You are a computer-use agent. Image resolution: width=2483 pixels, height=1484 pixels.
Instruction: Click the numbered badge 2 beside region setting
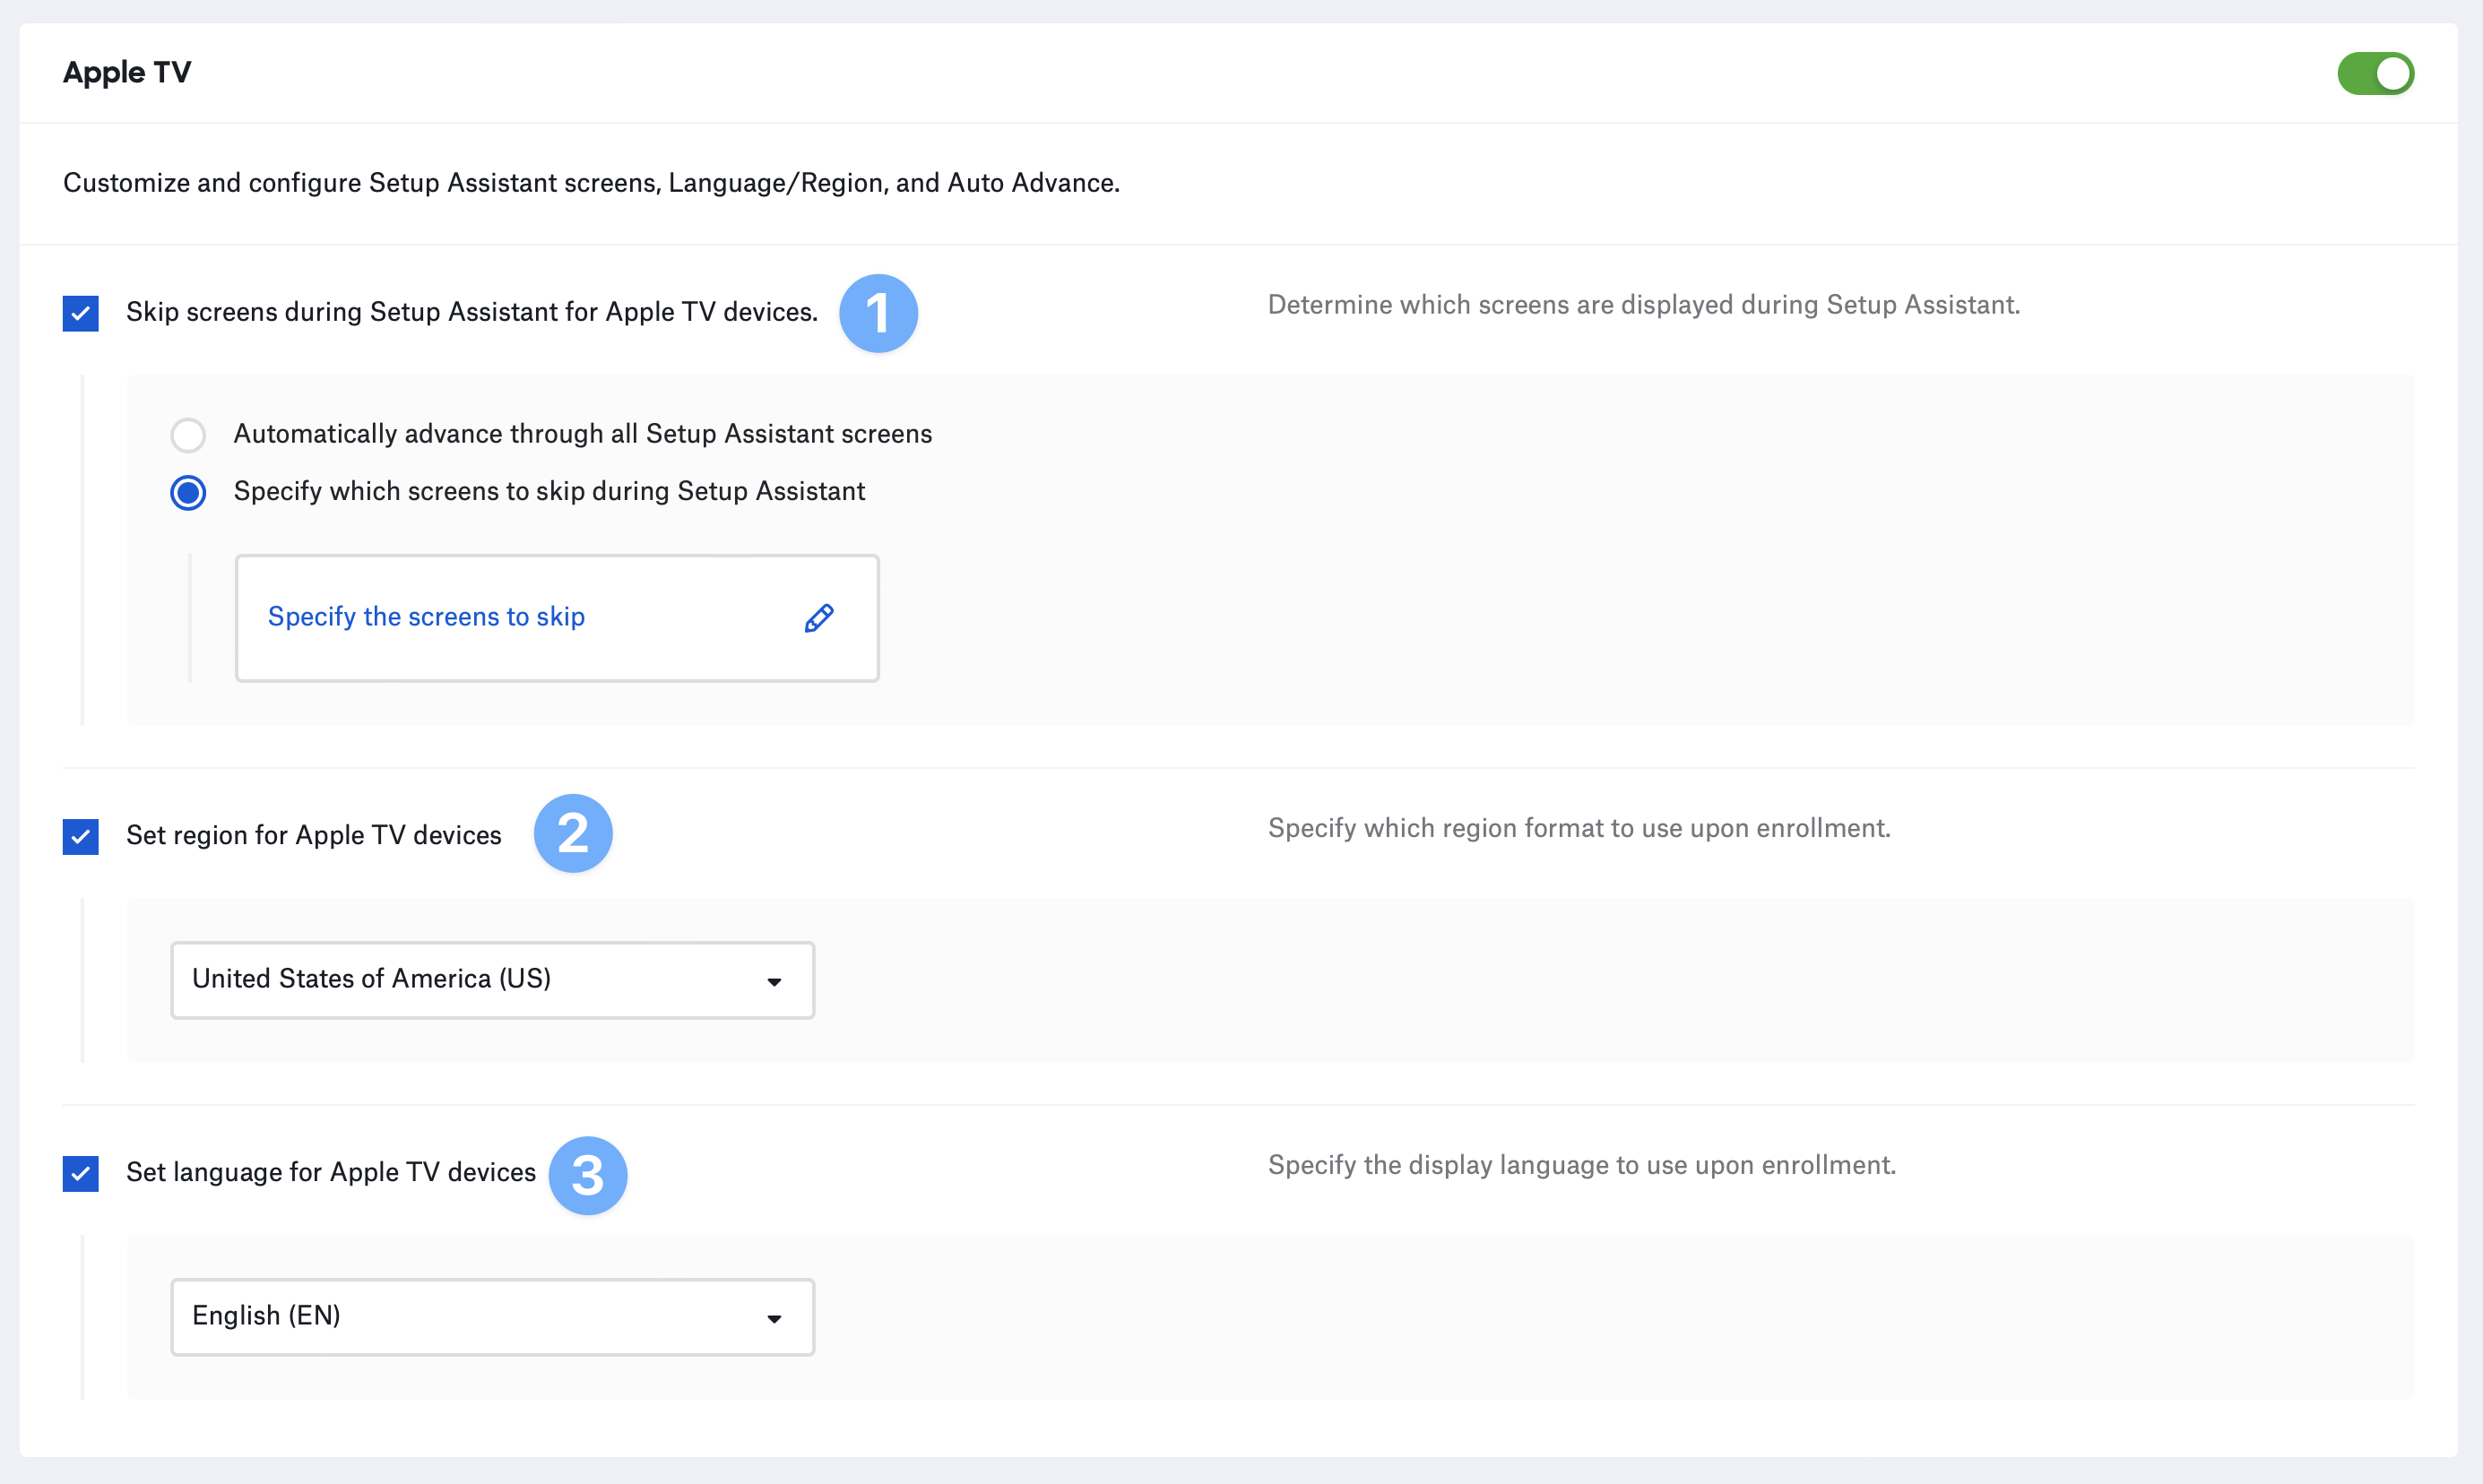click(573, 833)
